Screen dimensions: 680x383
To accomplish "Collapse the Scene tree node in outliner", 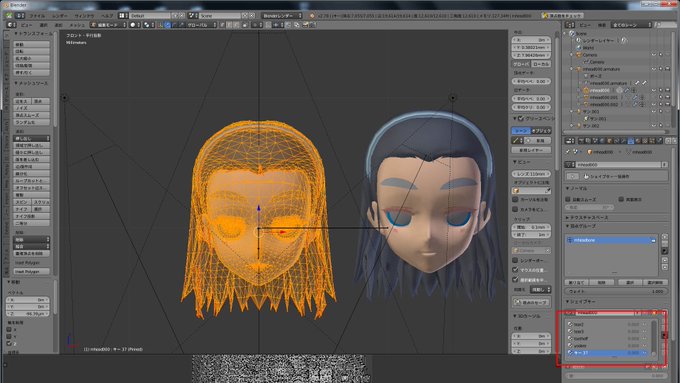I will tap(564, 33).
